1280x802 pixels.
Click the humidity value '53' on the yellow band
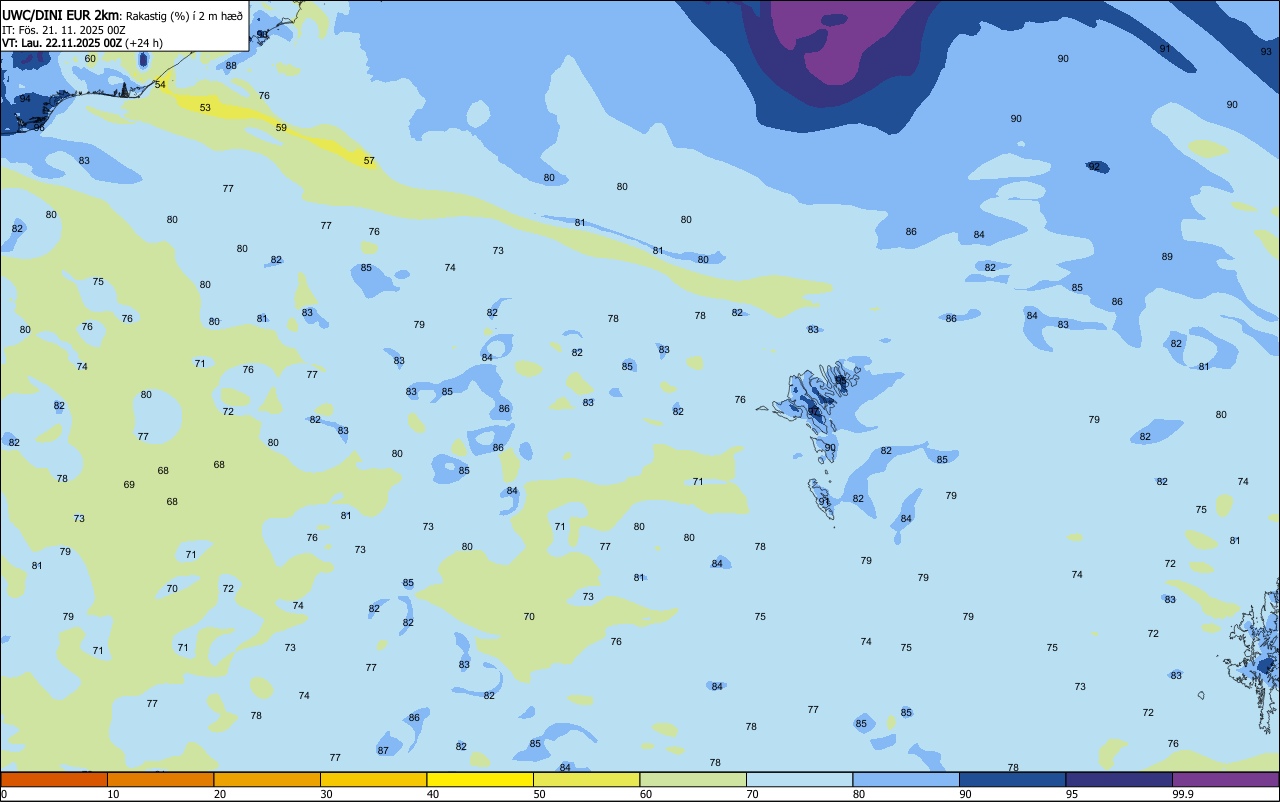point(205,107)
